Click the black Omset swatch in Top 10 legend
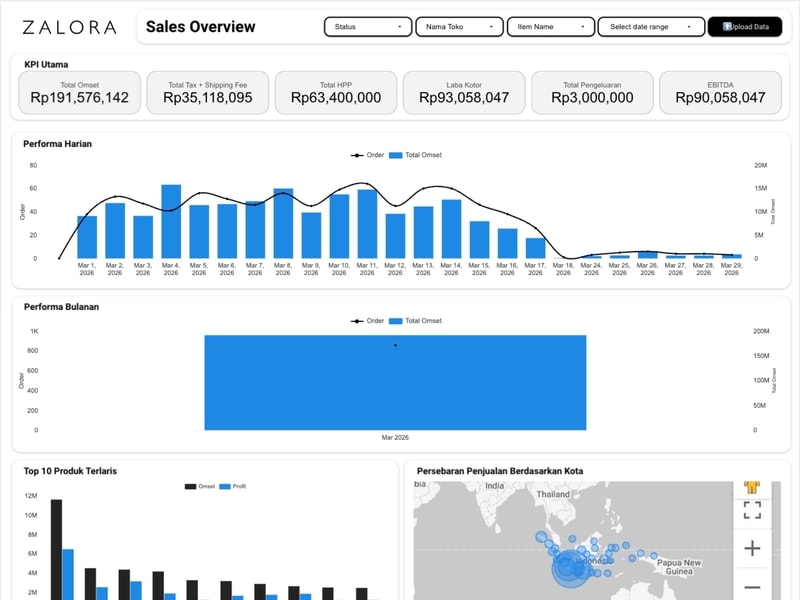Viewport: 800px width, 600px height. click(190, 486)
